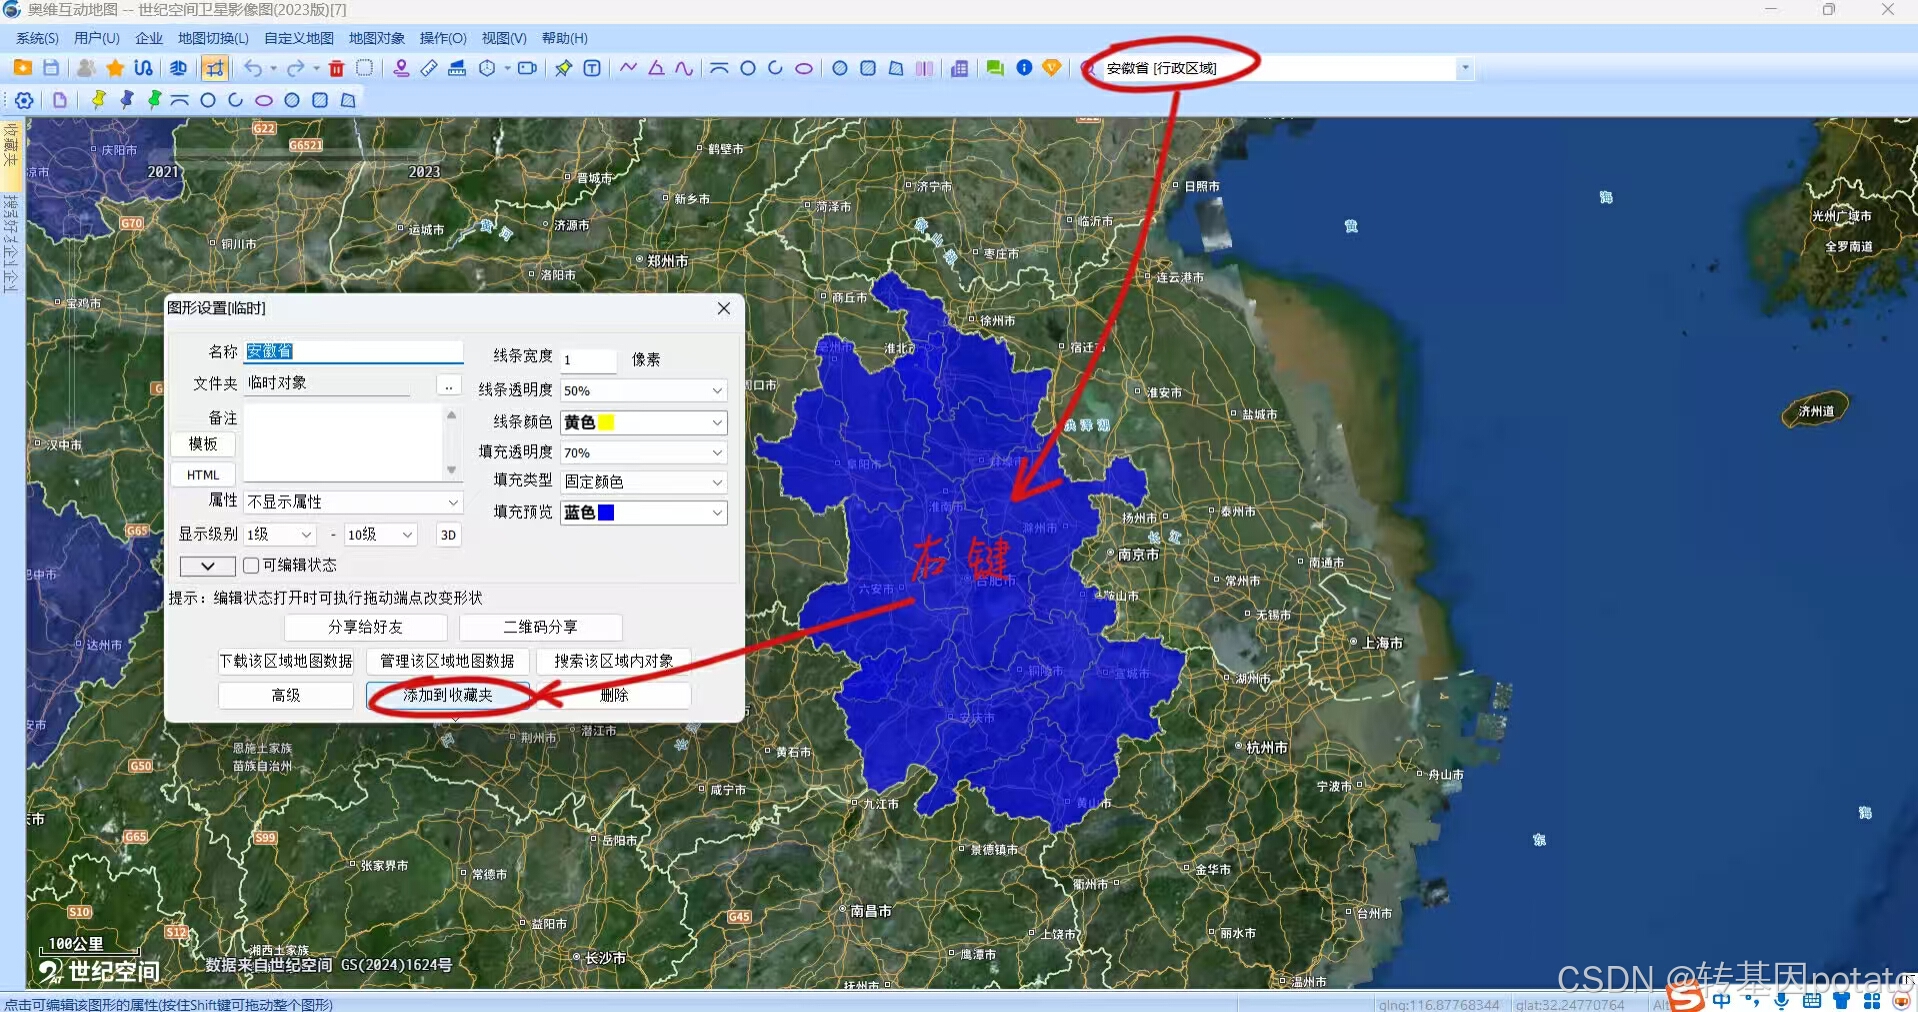Viewport: 1918px width, 1012px height.
Task: Click the camera recording icon
Action: (x=527, y=68)
